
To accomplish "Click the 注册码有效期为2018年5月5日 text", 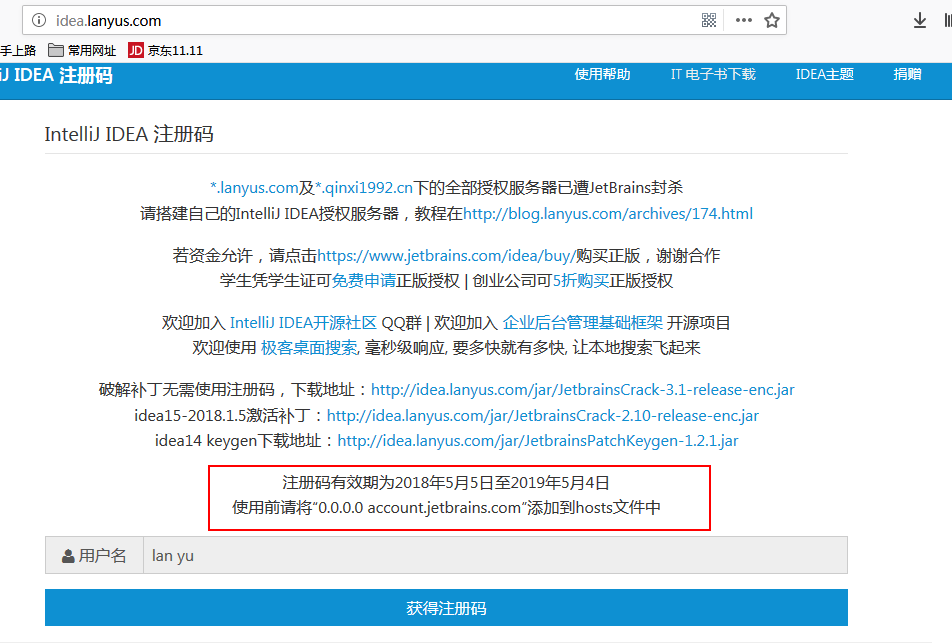I will [x=446, y=483].
